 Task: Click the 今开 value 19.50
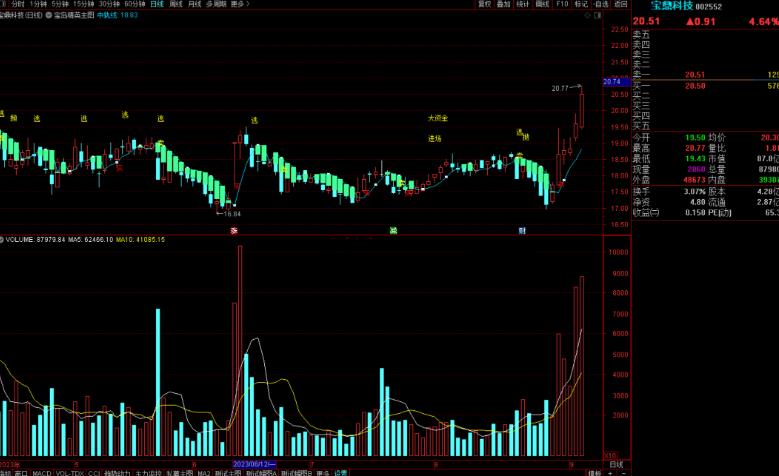coord(695,137)
